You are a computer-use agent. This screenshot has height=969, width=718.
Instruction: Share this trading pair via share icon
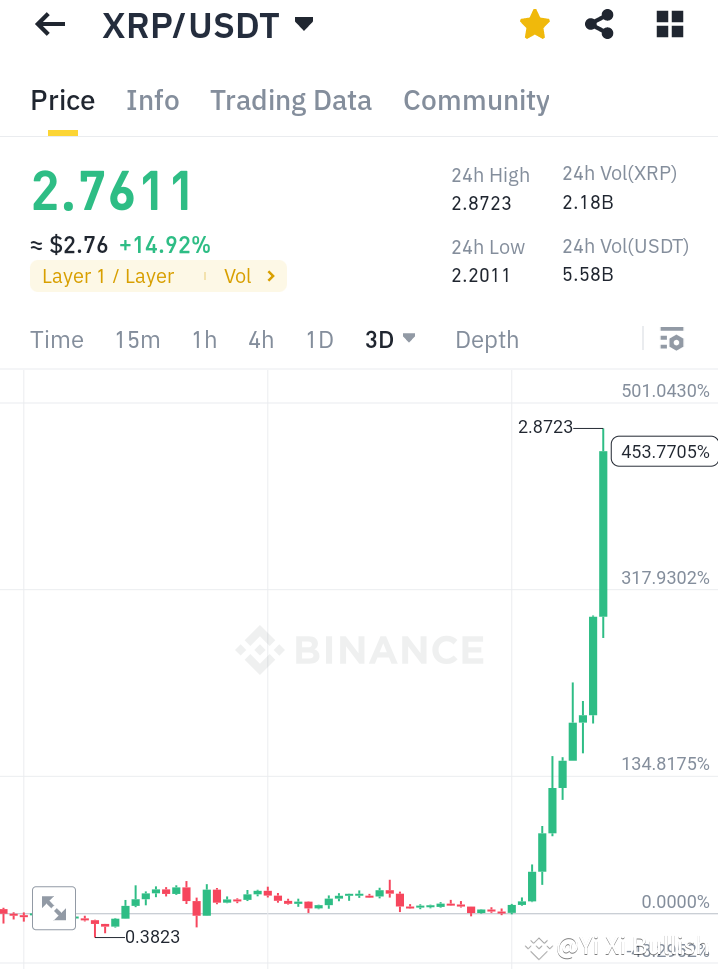coord(599,24)
